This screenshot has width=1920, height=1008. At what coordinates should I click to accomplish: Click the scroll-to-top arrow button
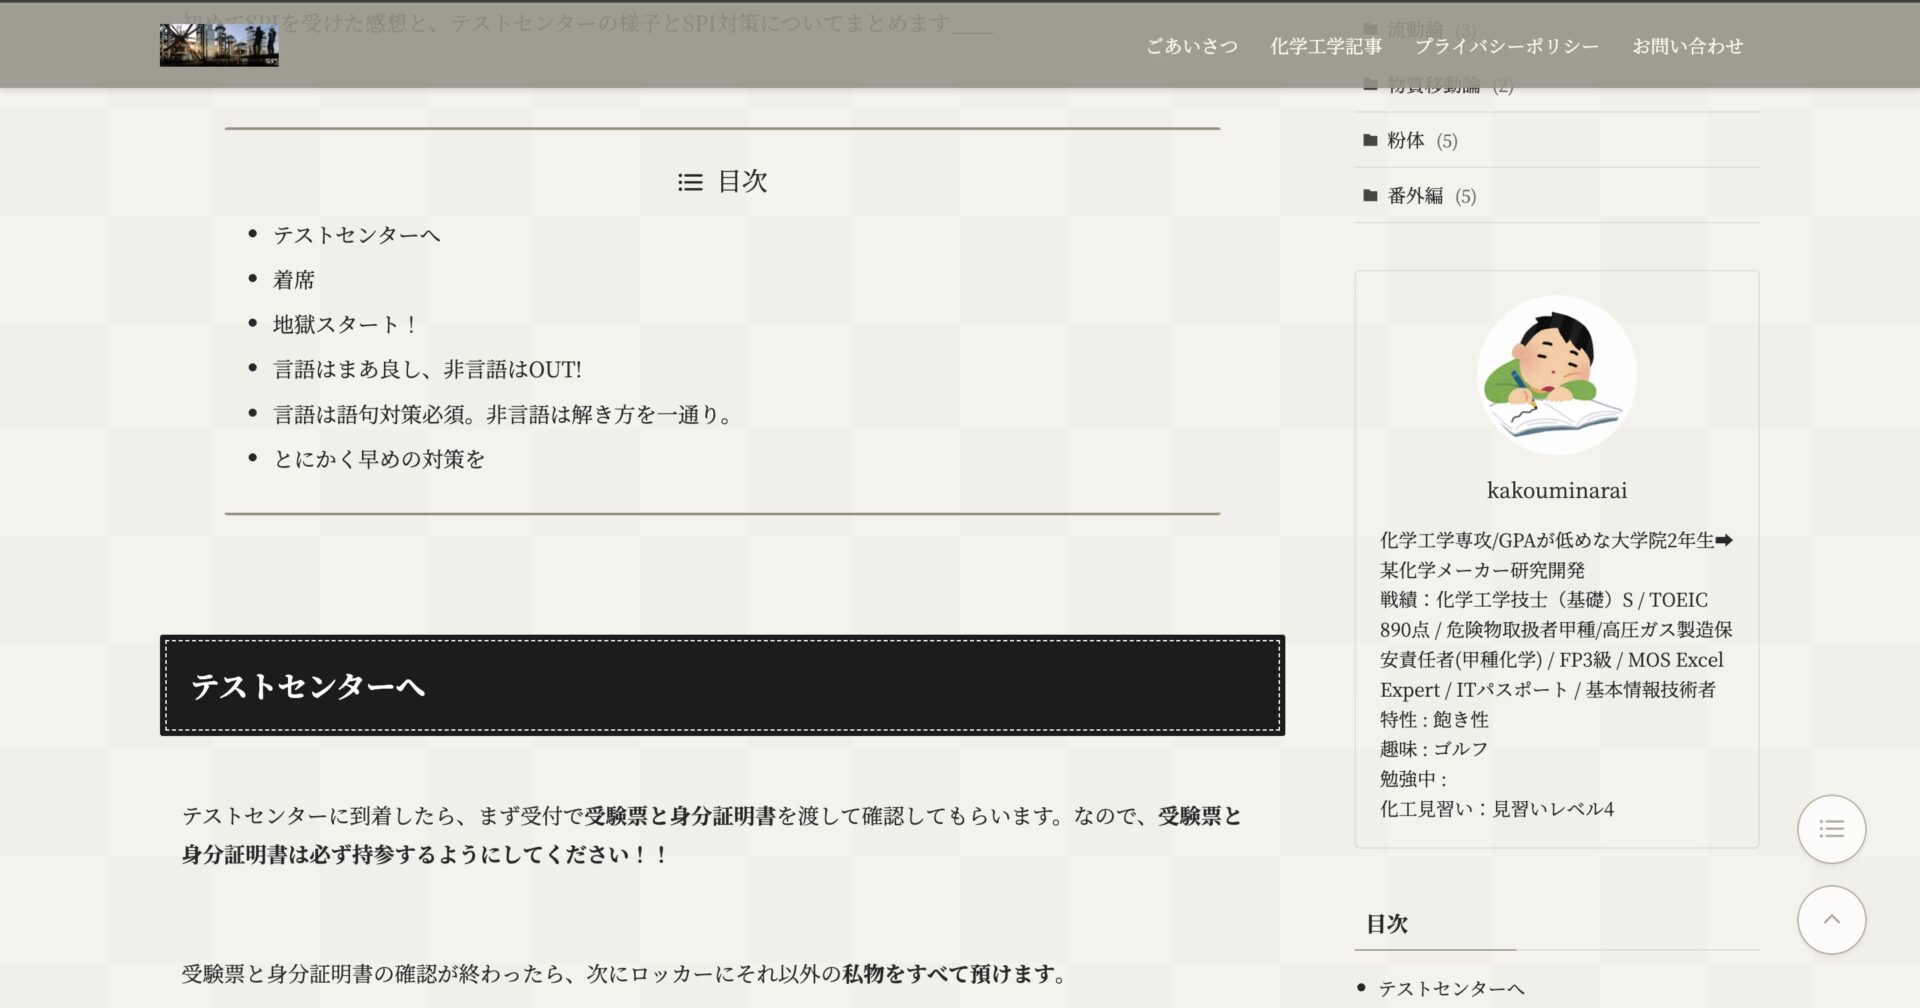[1831, 919]
